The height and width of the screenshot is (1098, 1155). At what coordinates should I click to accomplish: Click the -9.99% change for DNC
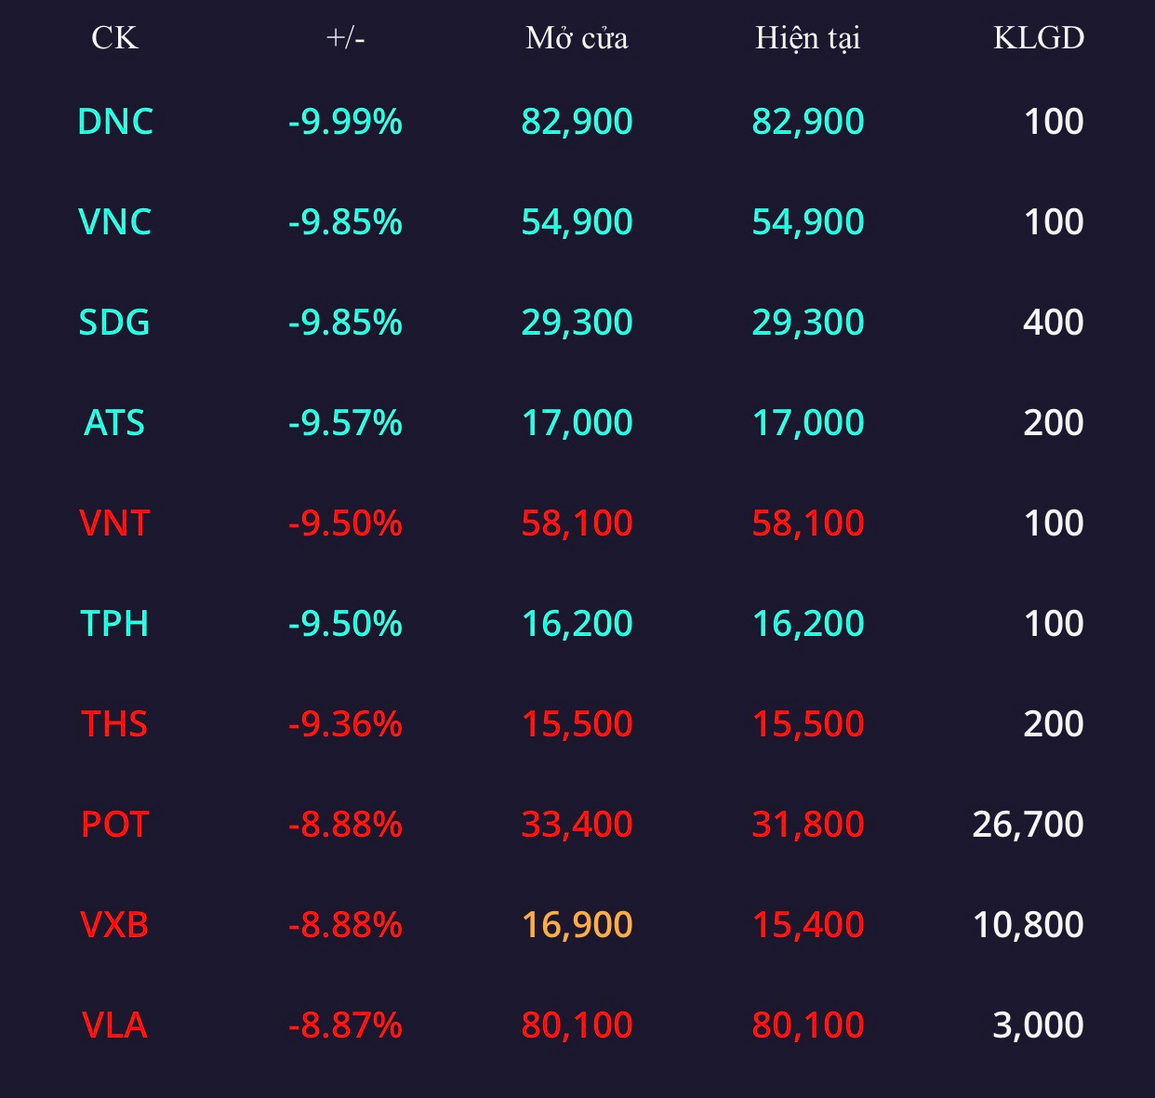point(345,122)
